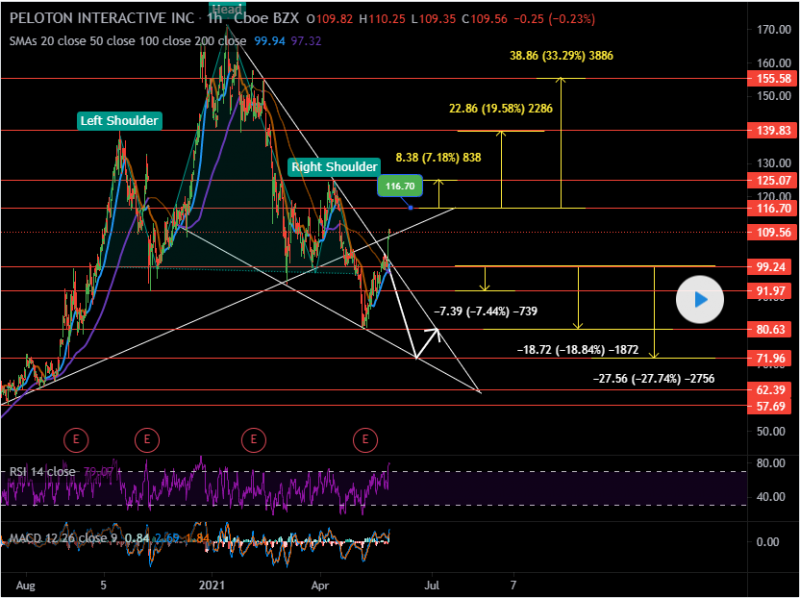800x598 pixels.
Task: Click the purple SMA value 97.32
Action: [306, 41]
